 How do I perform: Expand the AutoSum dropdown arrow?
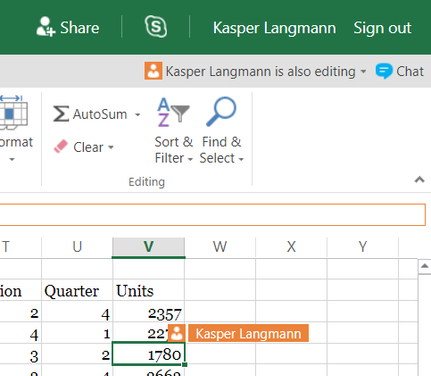pyautogui.click(x=137, y=115)
